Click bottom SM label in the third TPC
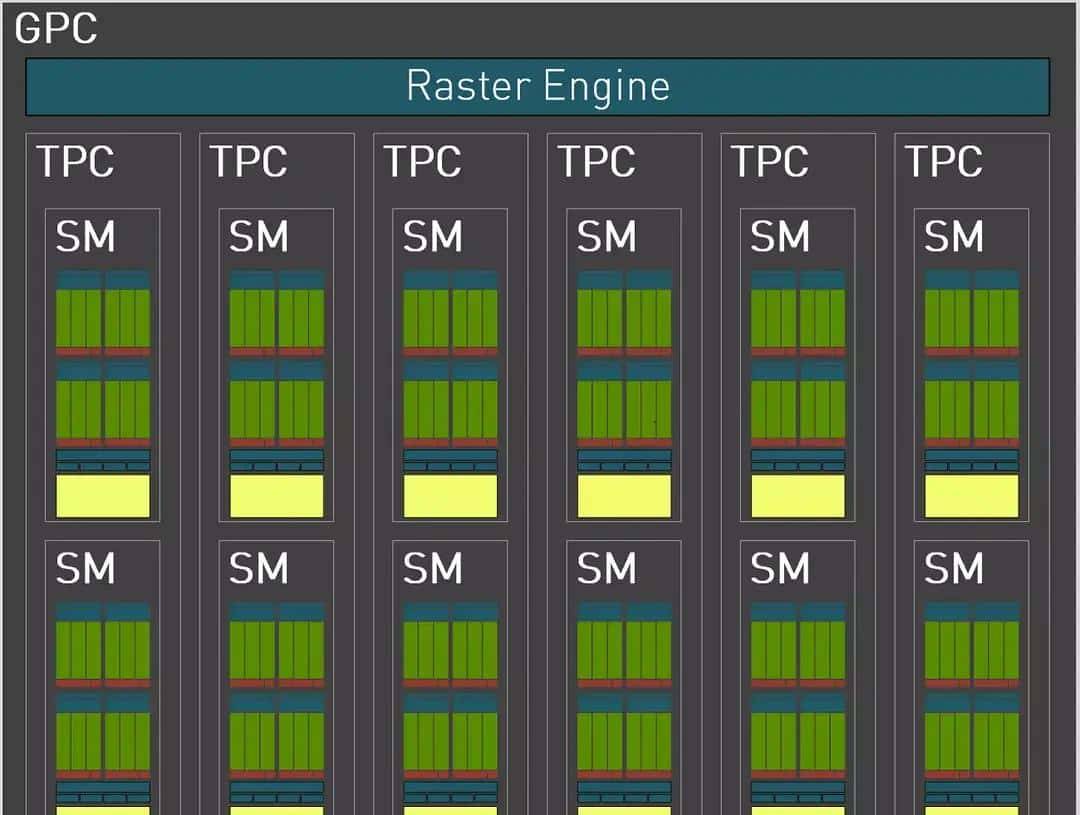 (433, 569)
